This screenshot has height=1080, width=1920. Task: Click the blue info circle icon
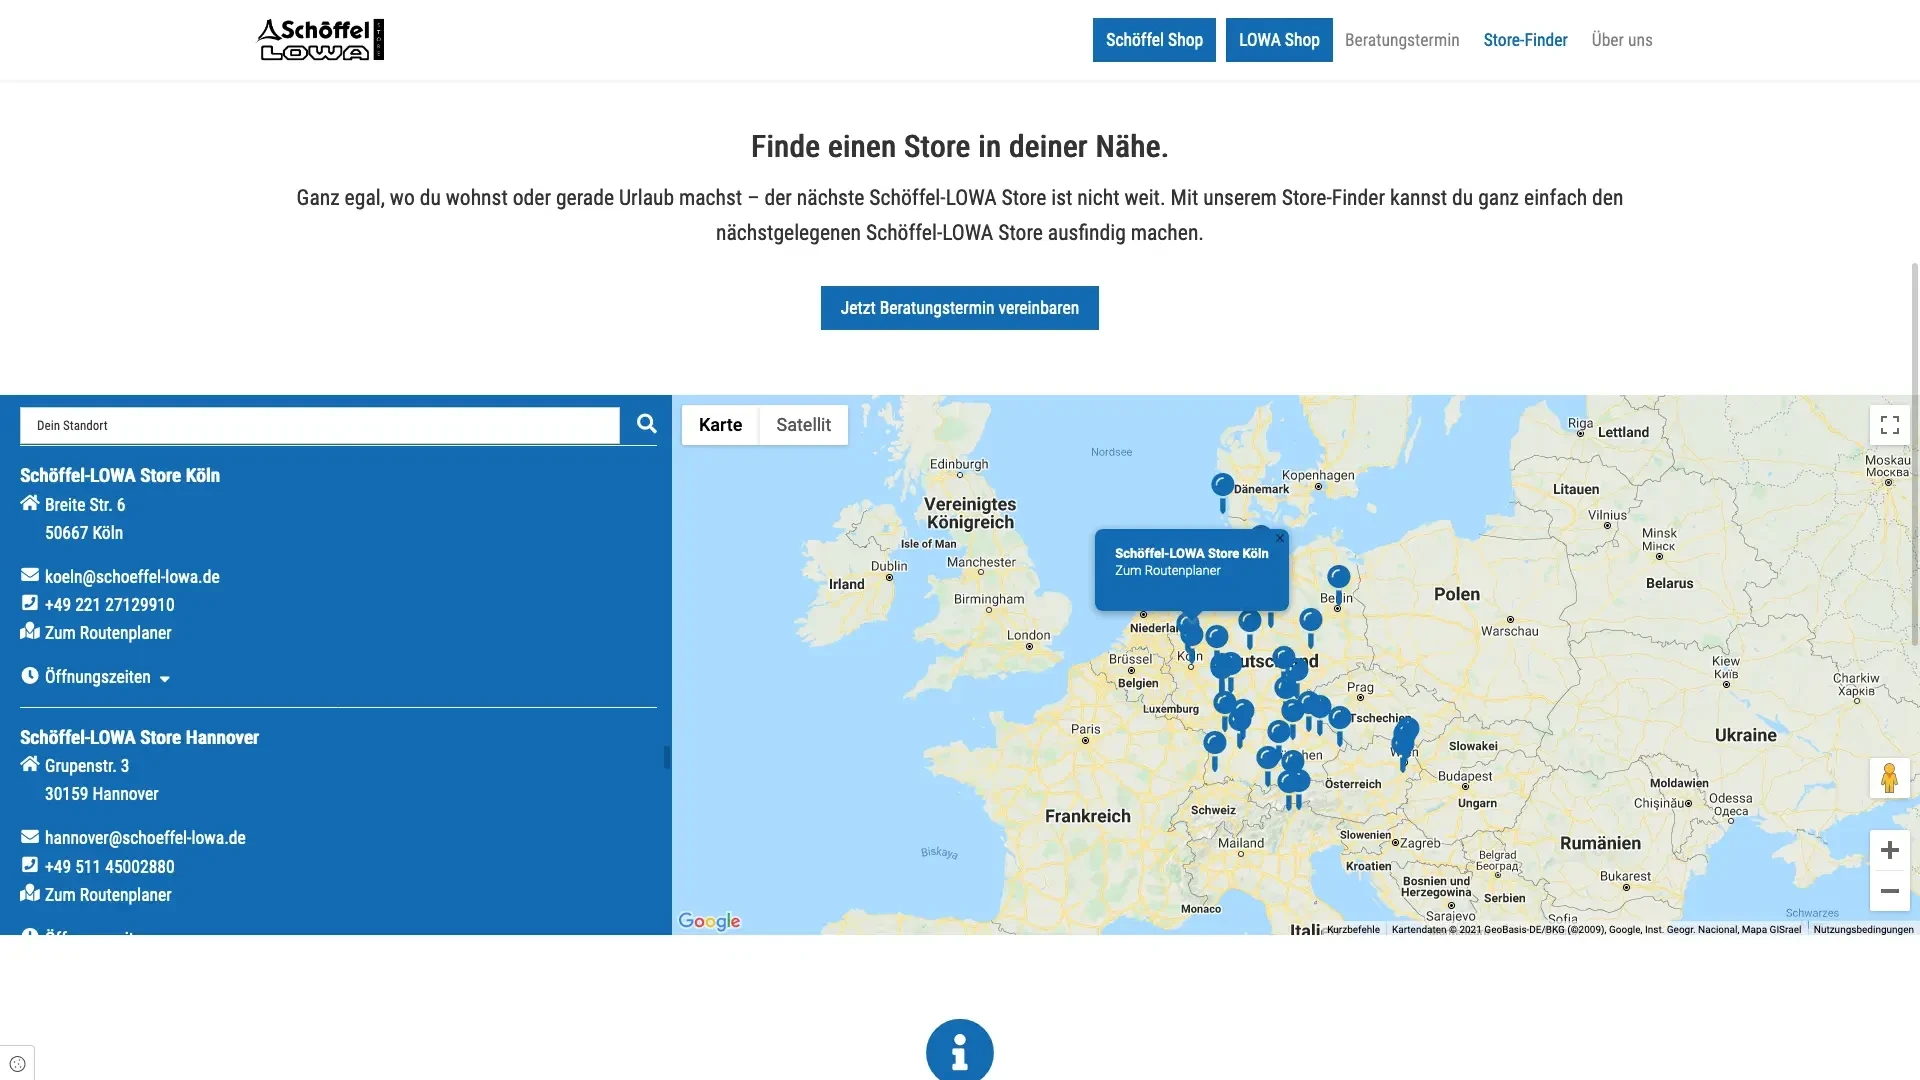coord(959,1050)
